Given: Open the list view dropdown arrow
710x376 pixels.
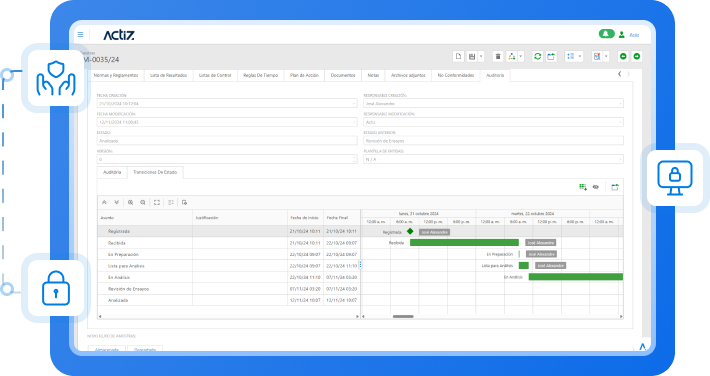Looking at the screenshot, I should 580,56.
